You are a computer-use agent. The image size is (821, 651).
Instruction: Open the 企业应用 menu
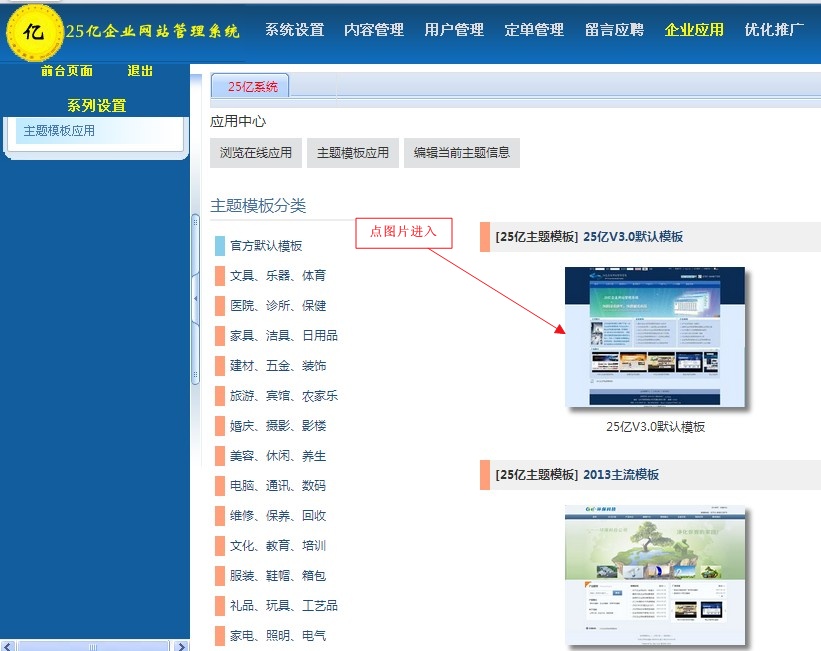coord(694,30)
